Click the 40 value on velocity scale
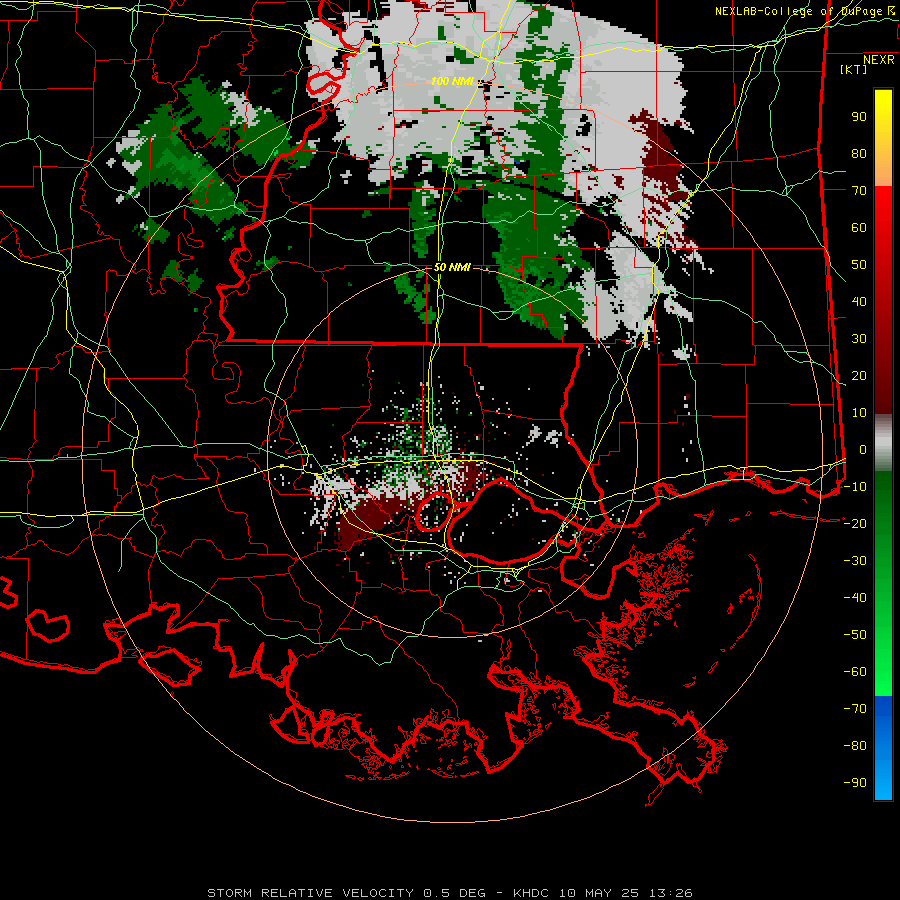This screenshot has width=900, height=900. 859,302
